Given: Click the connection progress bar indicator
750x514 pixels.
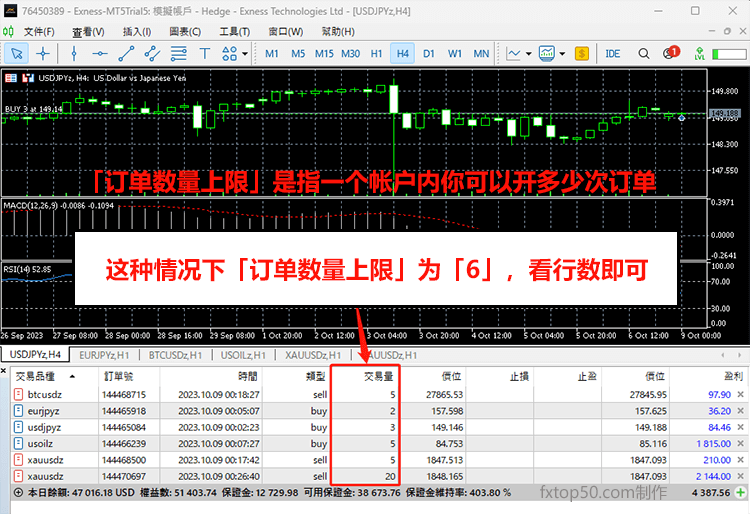Looking at the screenshot, I should tap(729, 54).
